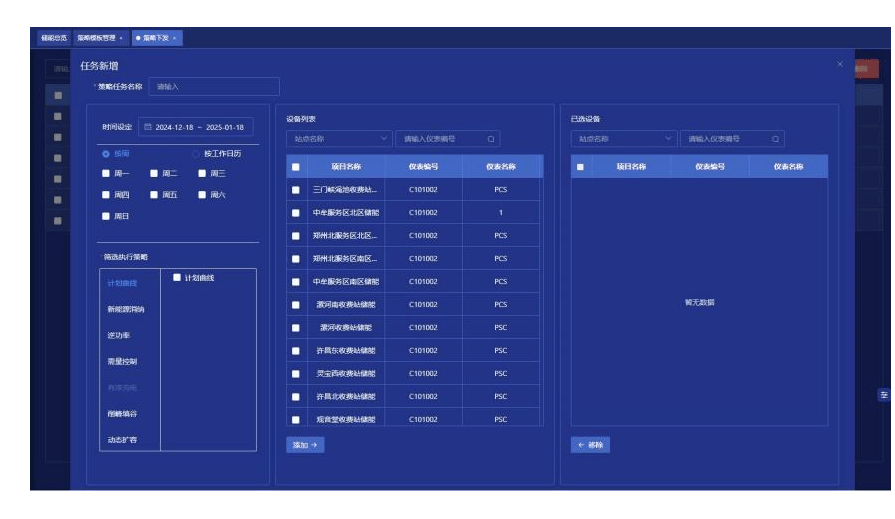
Task: Click the 郑州北服务区南区 project name cell
Action: [x=345, y=259]
